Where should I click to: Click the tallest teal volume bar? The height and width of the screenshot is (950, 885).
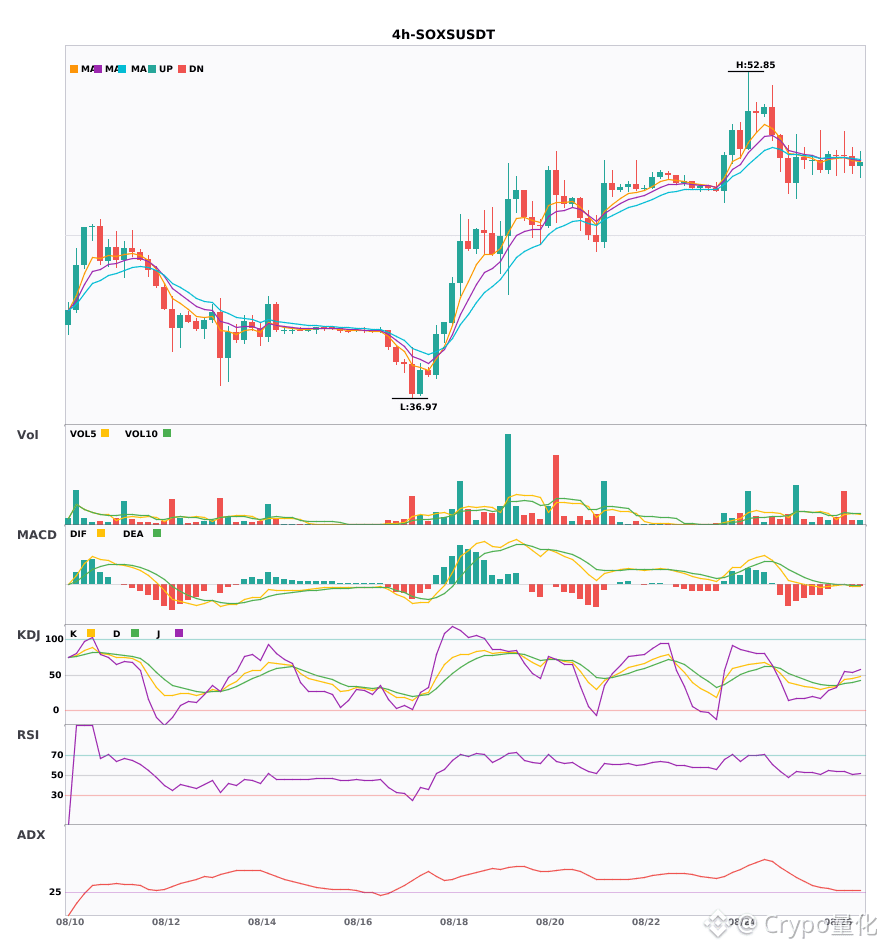click(x=508, y=479)
